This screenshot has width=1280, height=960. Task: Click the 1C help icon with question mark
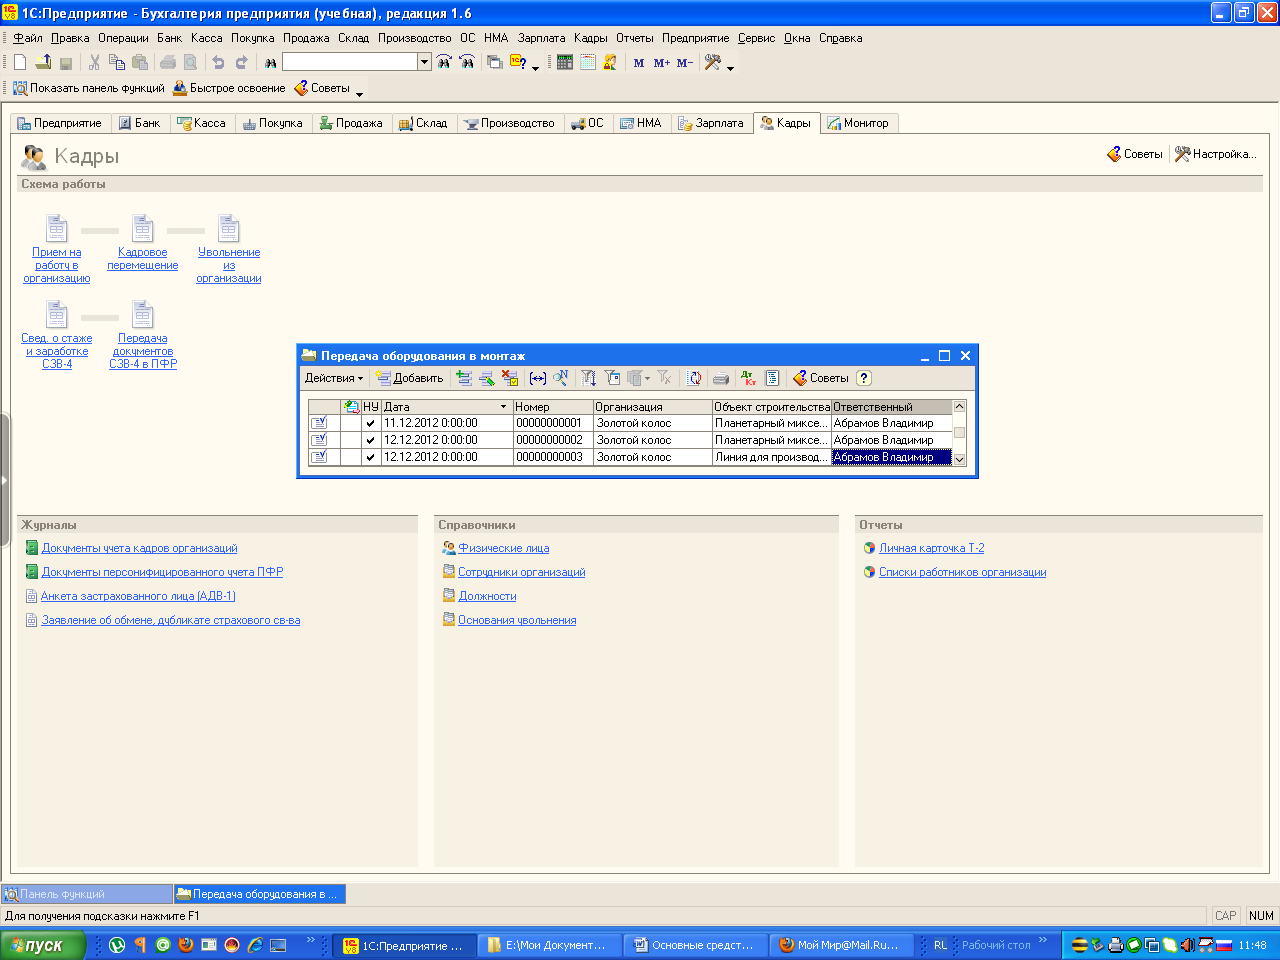[x=518, y=62]
